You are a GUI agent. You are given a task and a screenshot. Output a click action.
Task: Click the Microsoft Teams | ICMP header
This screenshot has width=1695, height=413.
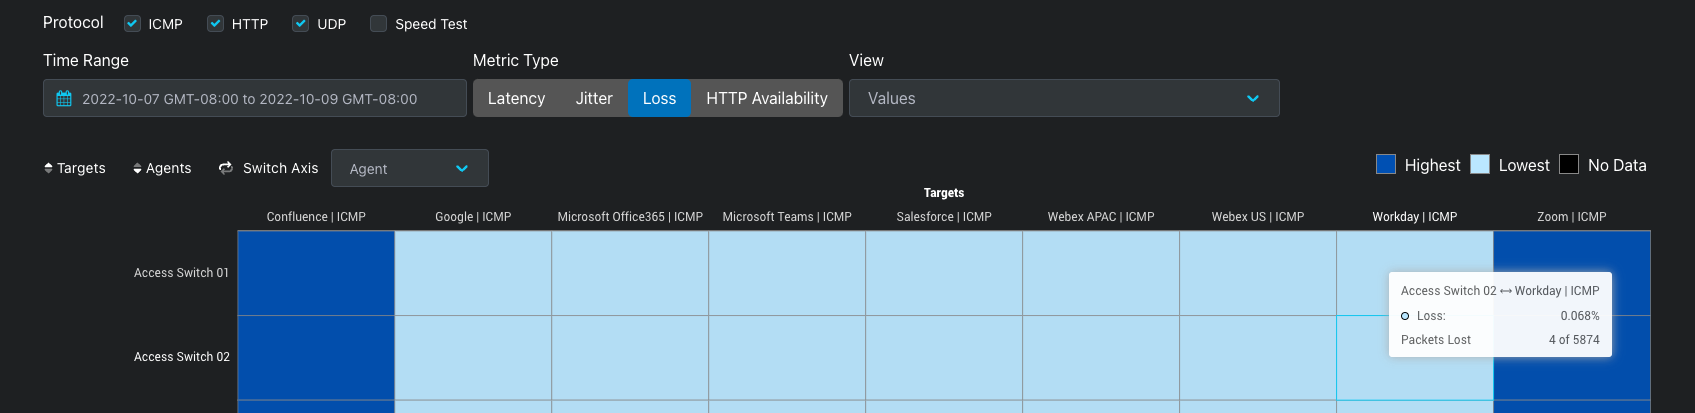point(787,217)
